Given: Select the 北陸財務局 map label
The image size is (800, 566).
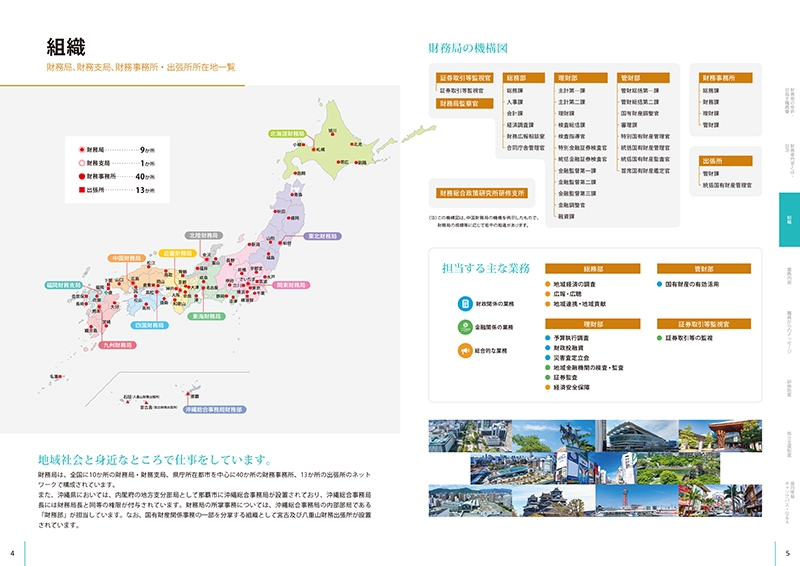Looking at the screenshot, I should (204, 235).
